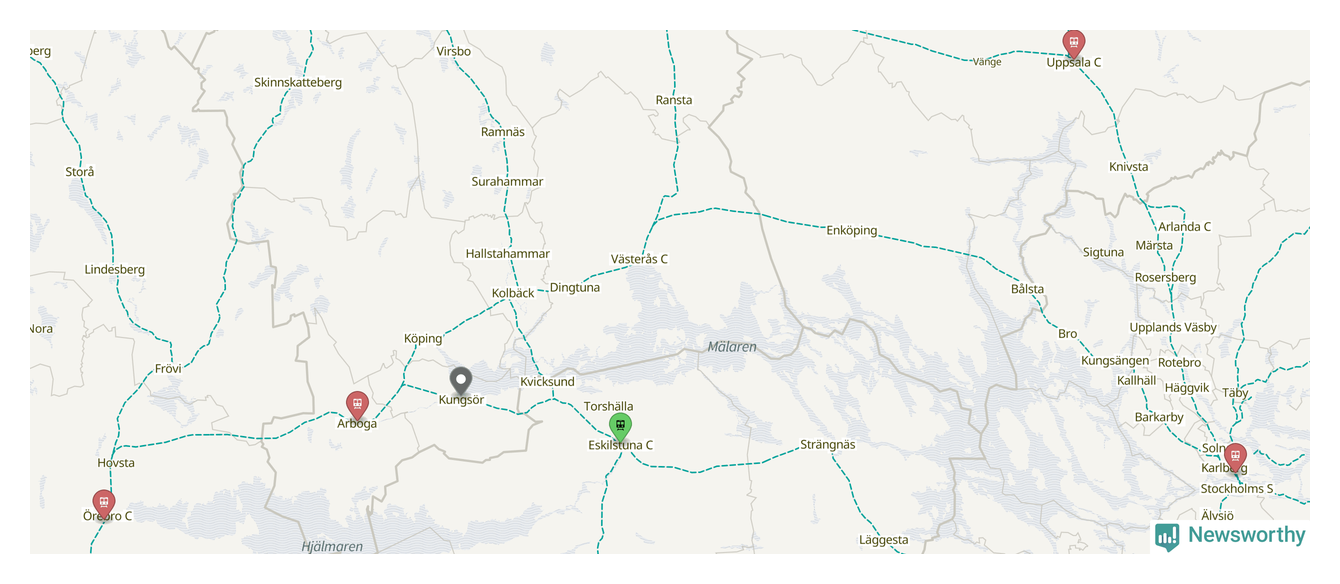This screenshot has width=1340, height=584.
Task: Click the Hjälmaren lake label
Action: [x=332, y=546]
